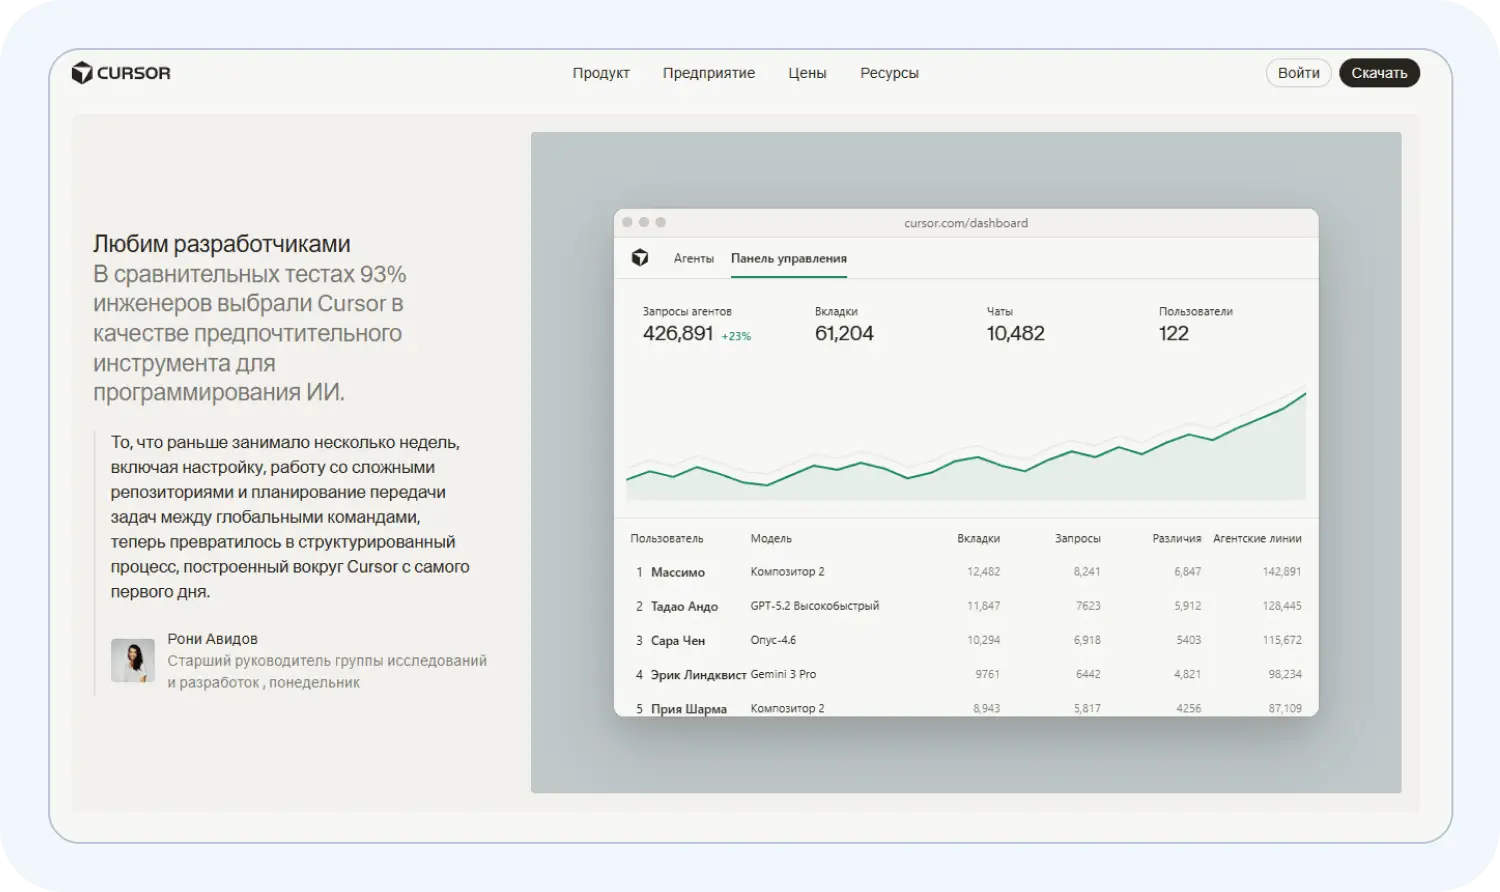Click the Пользователи count 122

1173,334
